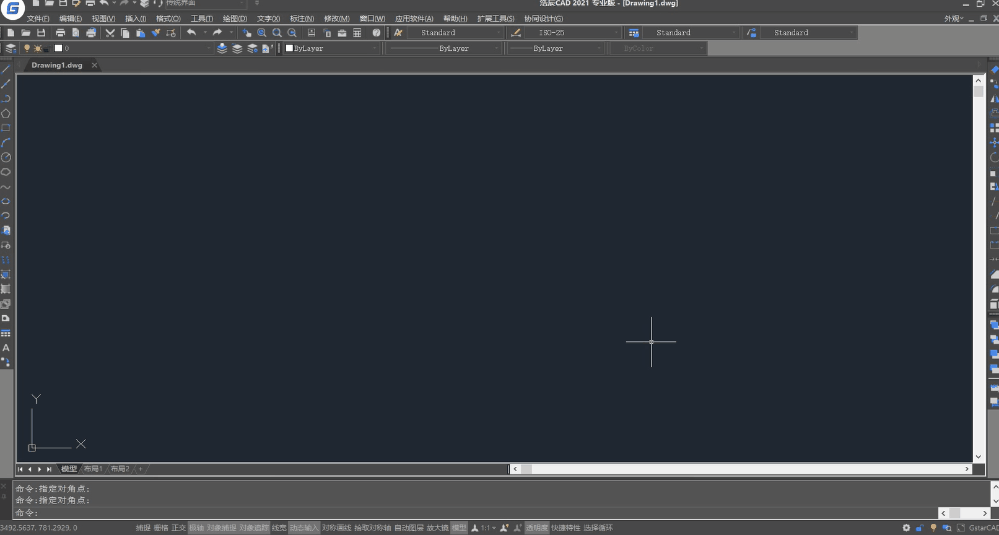Click the Help question mark icon
999x535 pixels.
coord(377,32)
